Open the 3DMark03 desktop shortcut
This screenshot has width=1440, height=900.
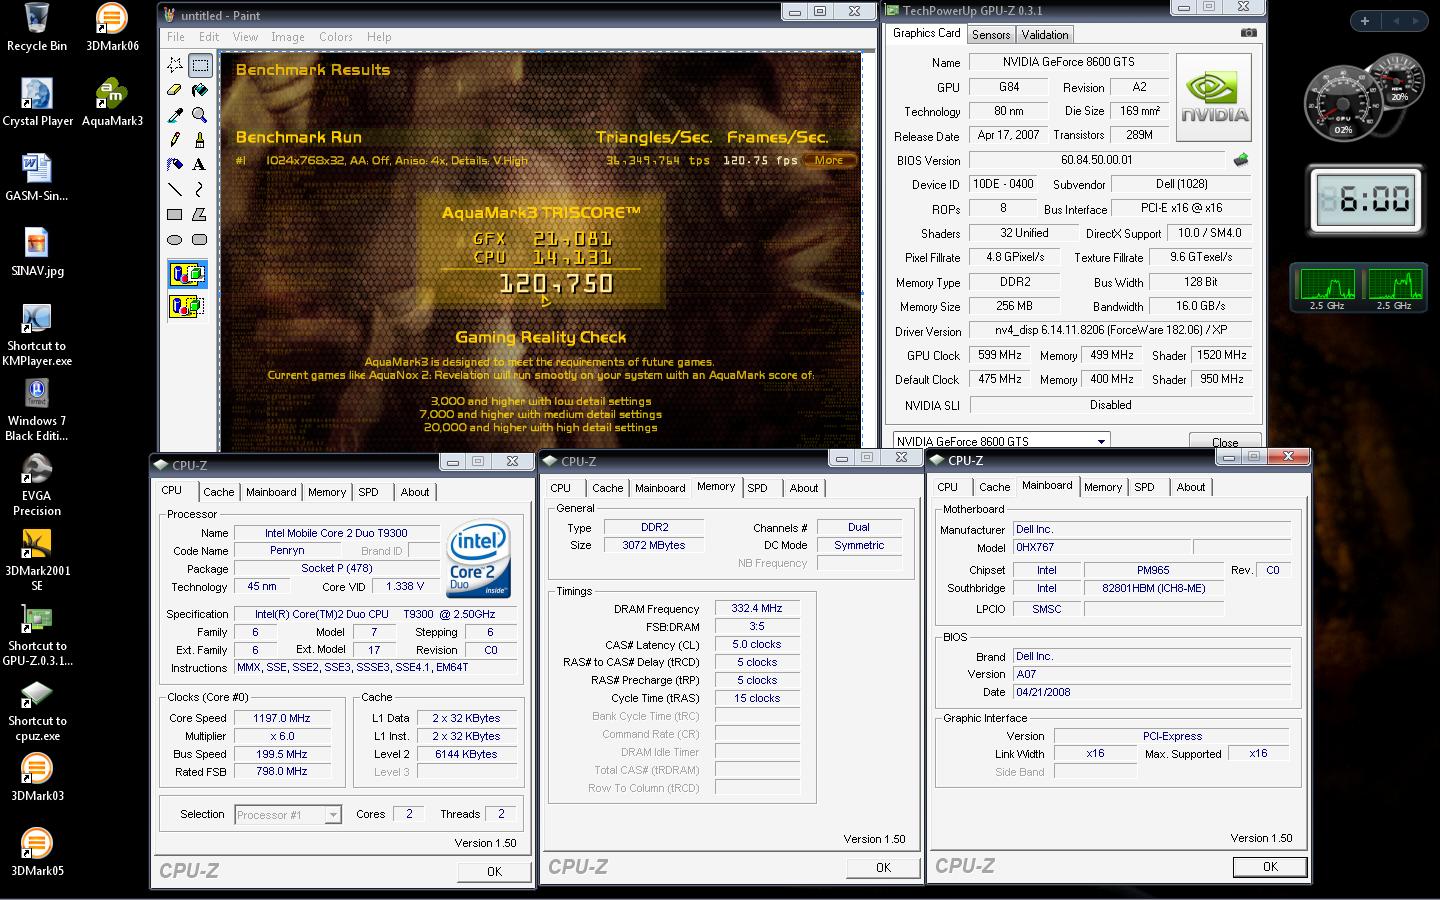pyautogui.click(x=37, y=778)
